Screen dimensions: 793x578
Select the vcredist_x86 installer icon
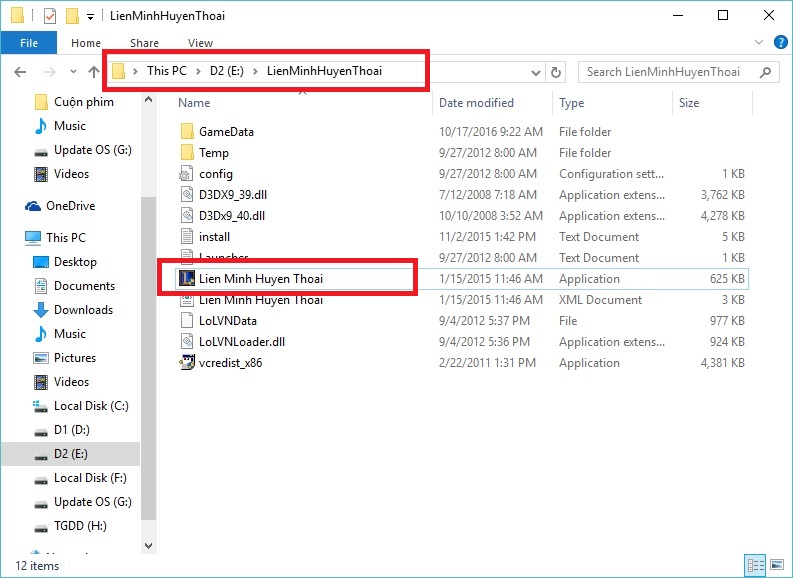[187, 362]
